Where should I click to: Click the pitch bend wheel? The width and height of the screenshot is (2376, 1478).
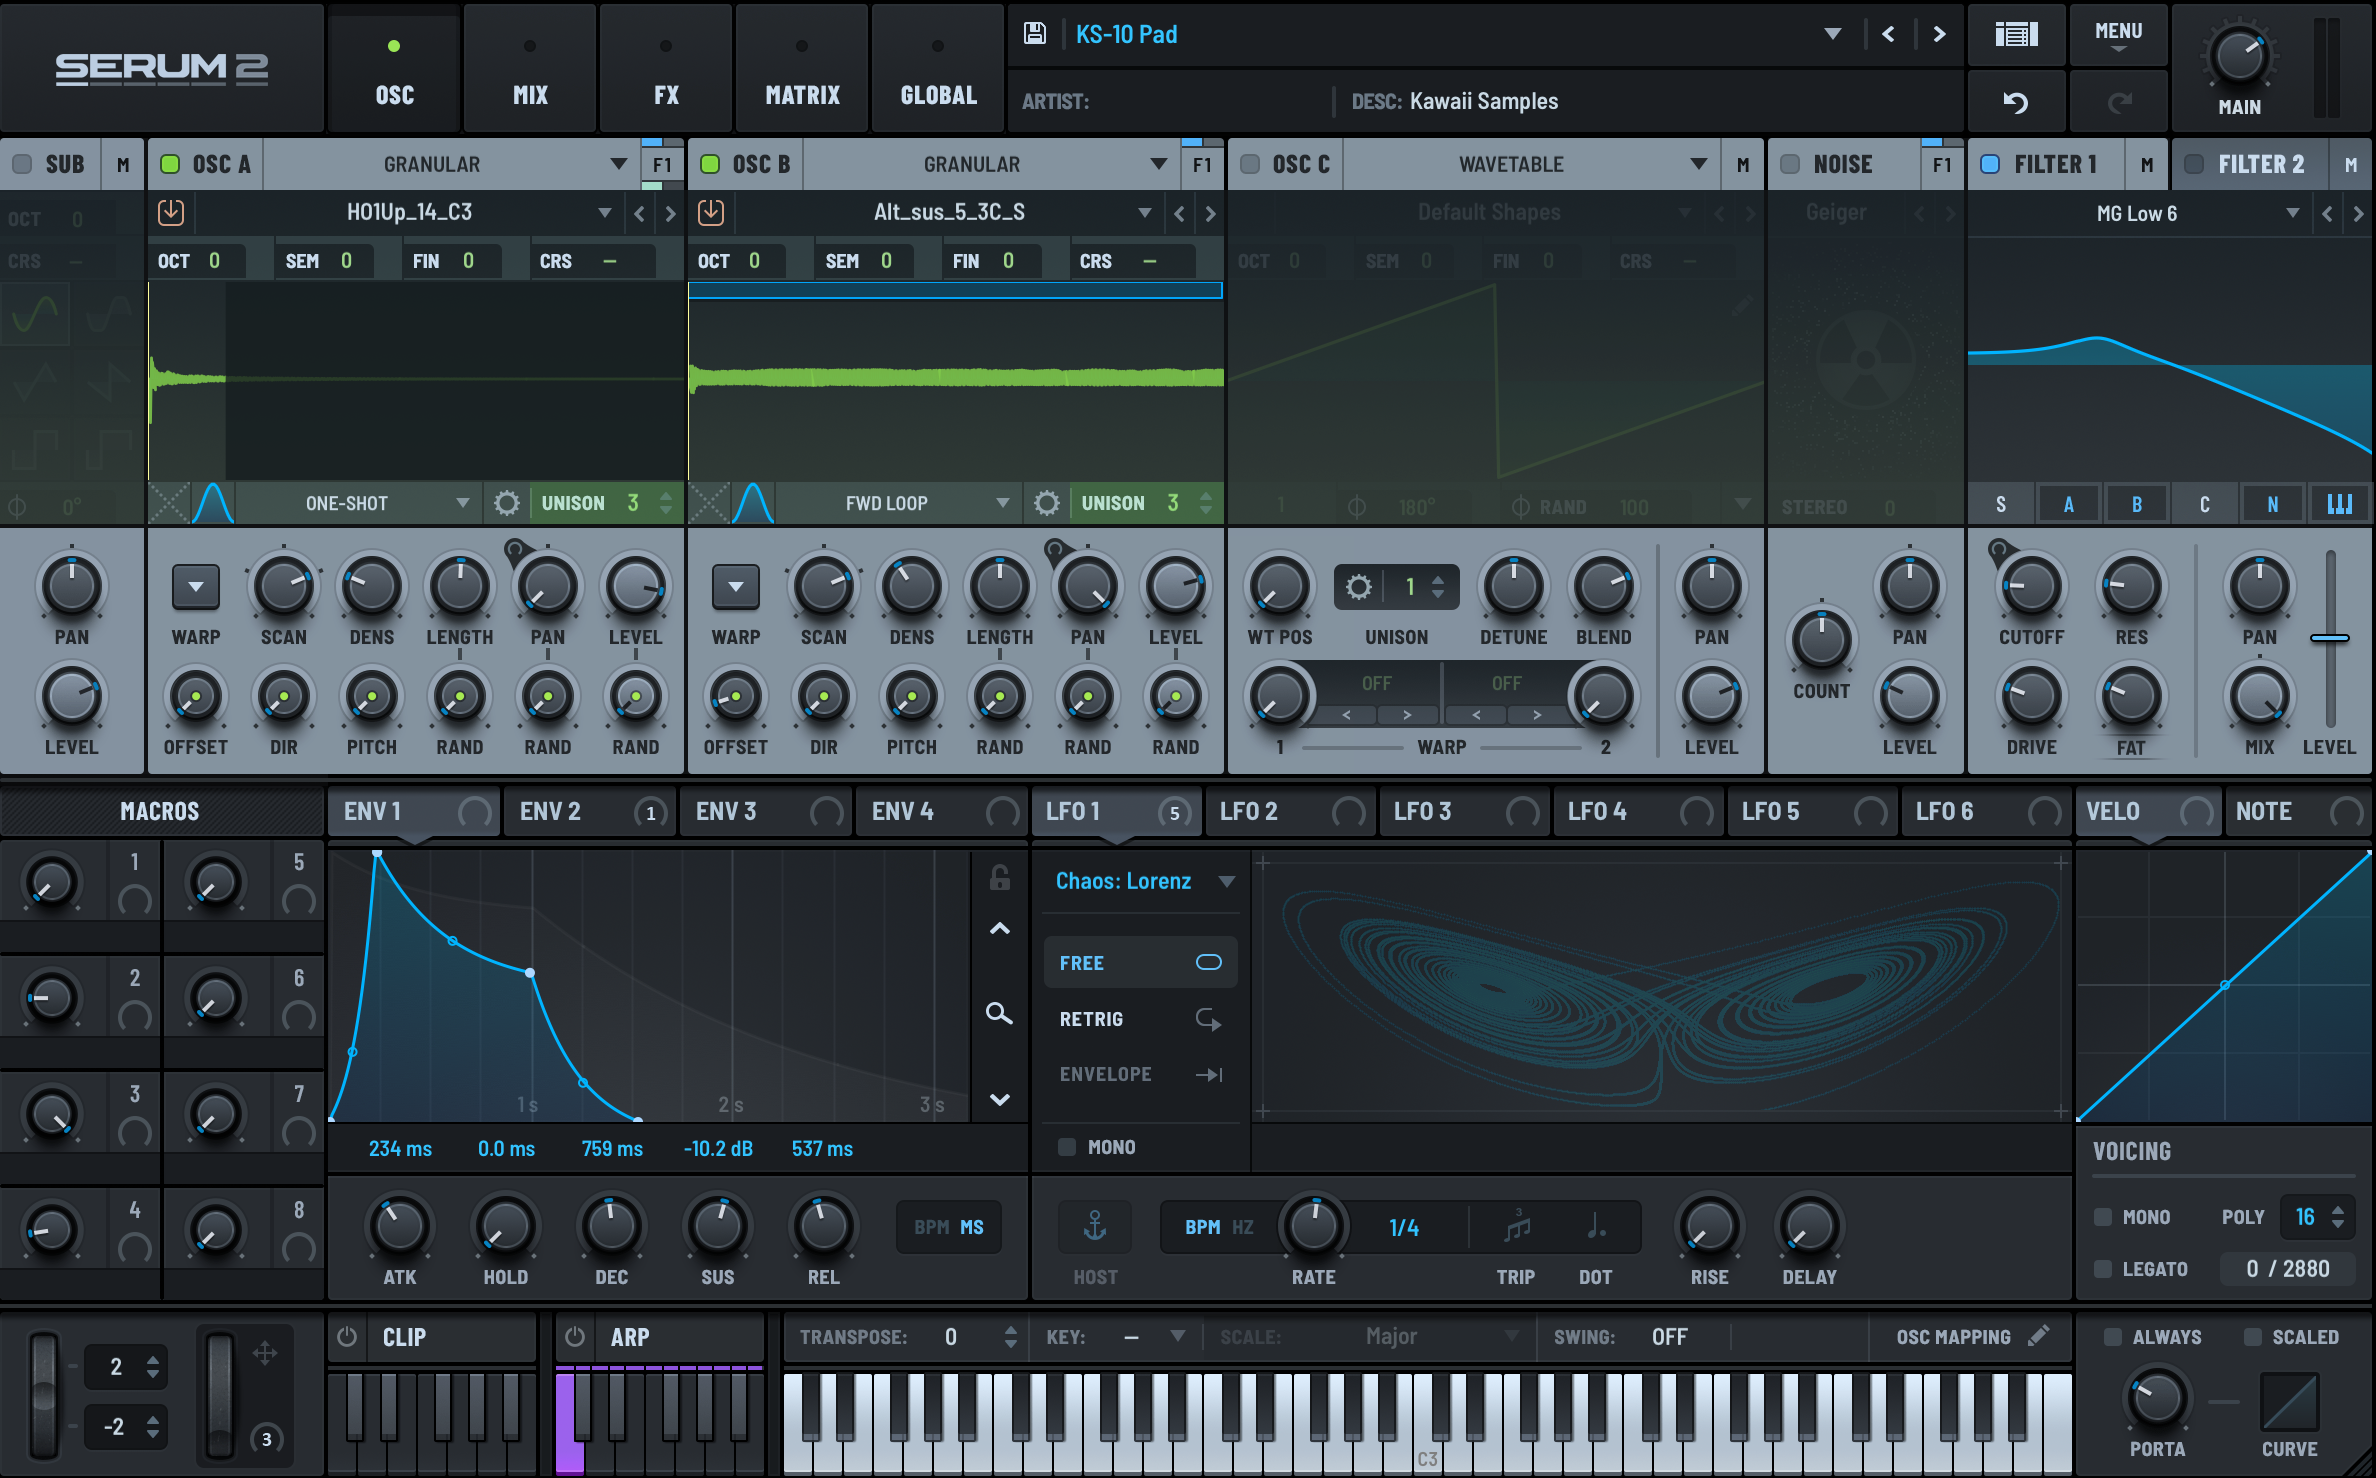(44, 1395)
